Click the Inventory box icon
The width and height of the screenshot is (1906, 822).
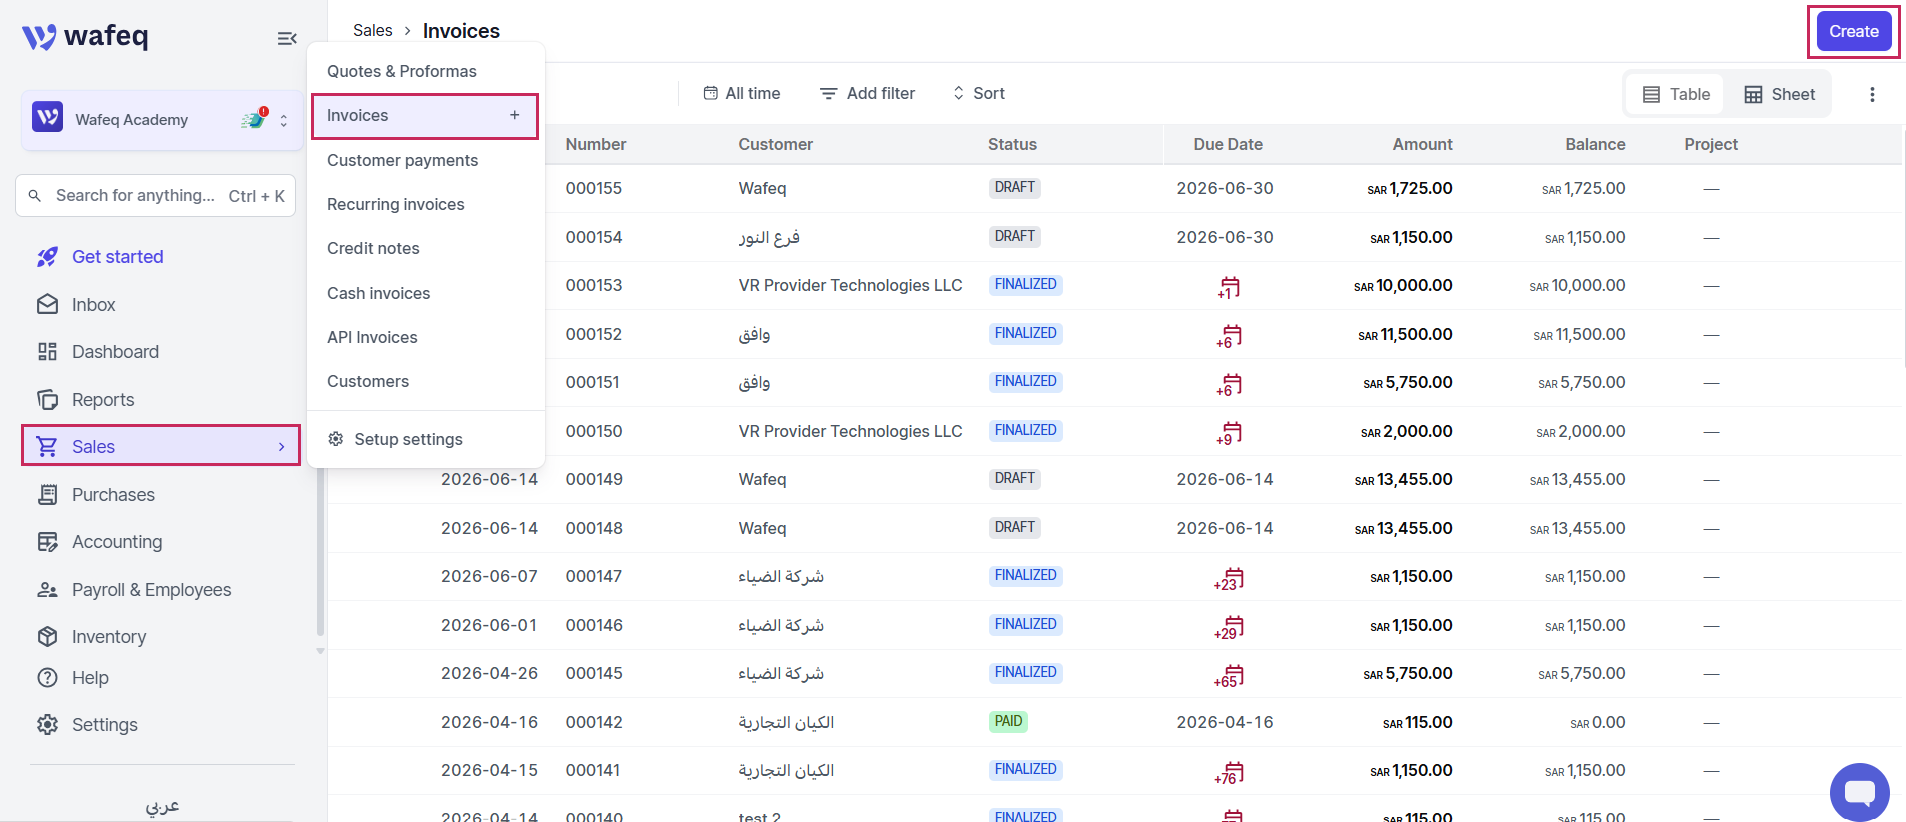point(47,637)
